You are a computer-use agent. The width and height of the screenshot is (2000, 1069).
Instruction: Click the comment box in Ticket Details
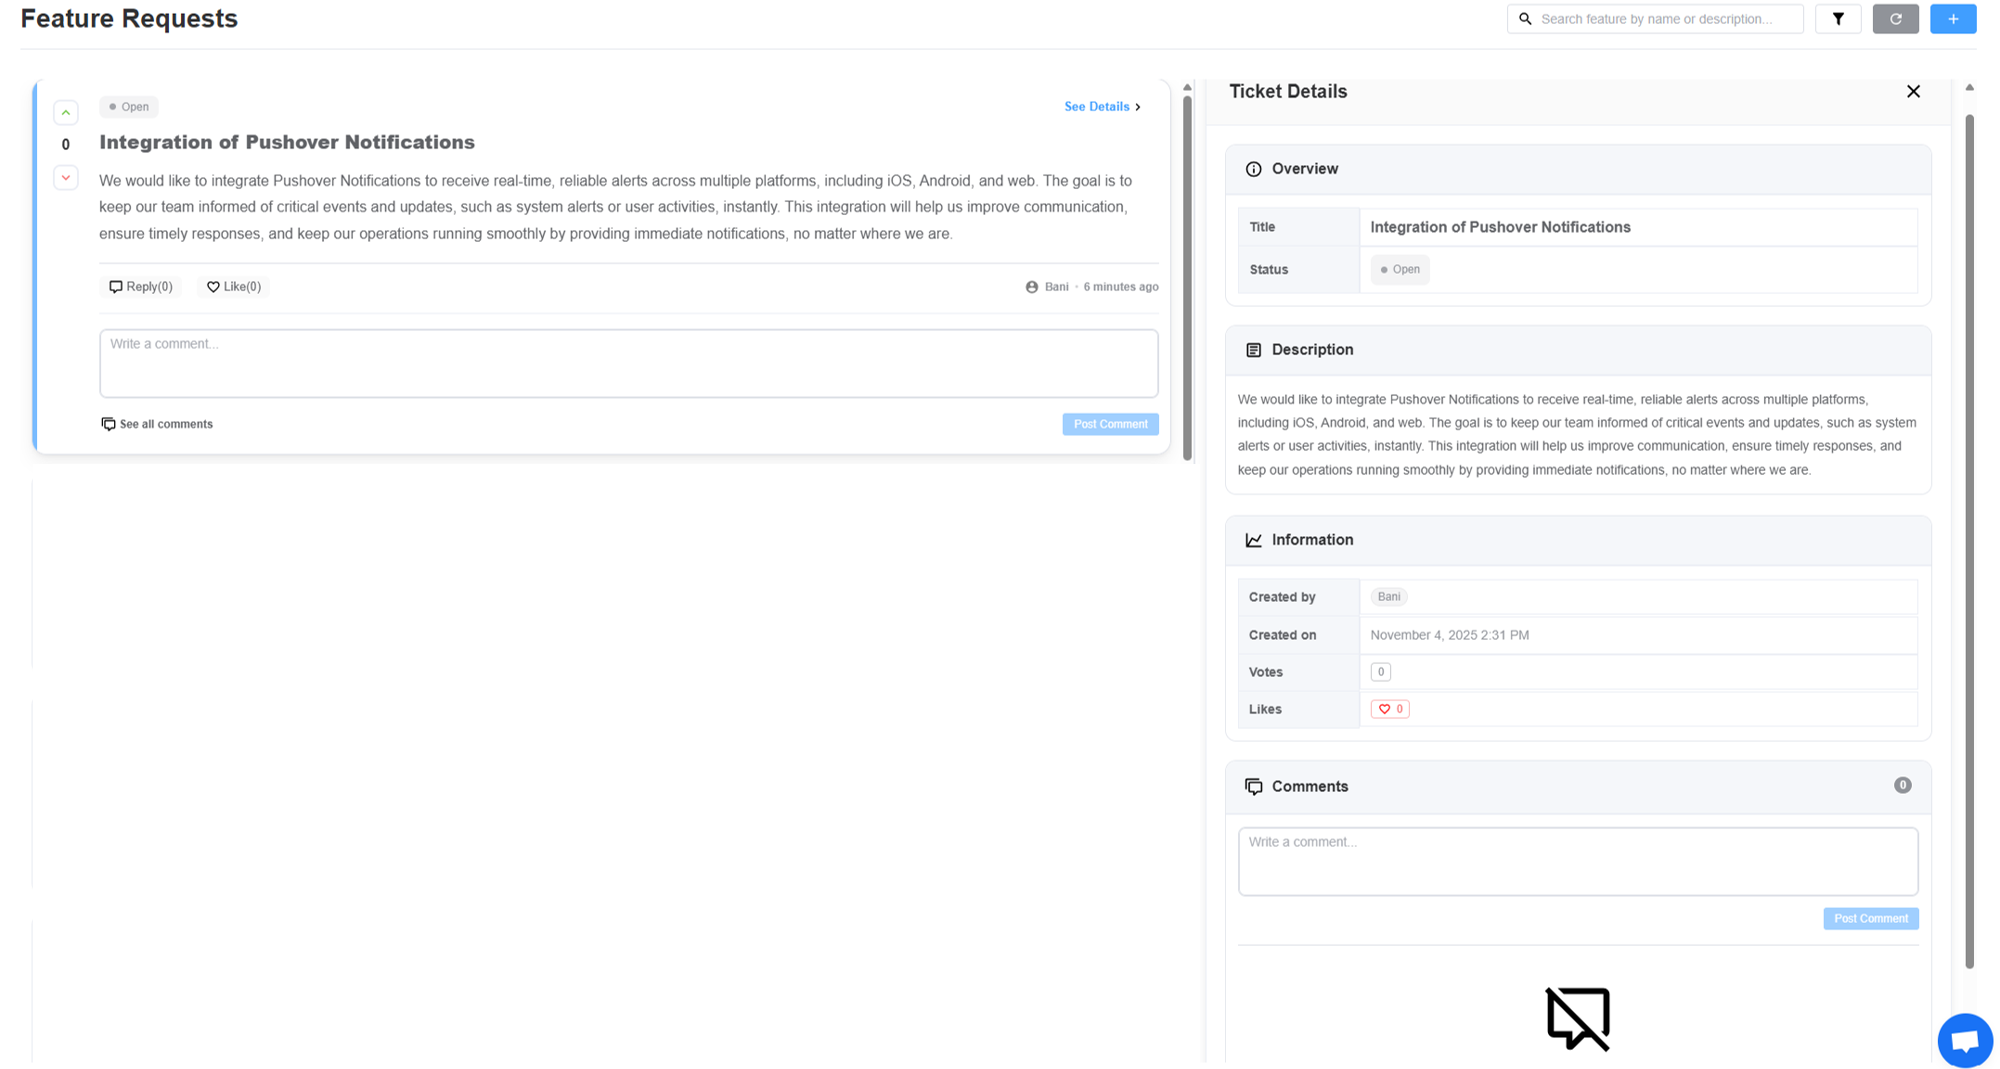tap(1577, 861)
